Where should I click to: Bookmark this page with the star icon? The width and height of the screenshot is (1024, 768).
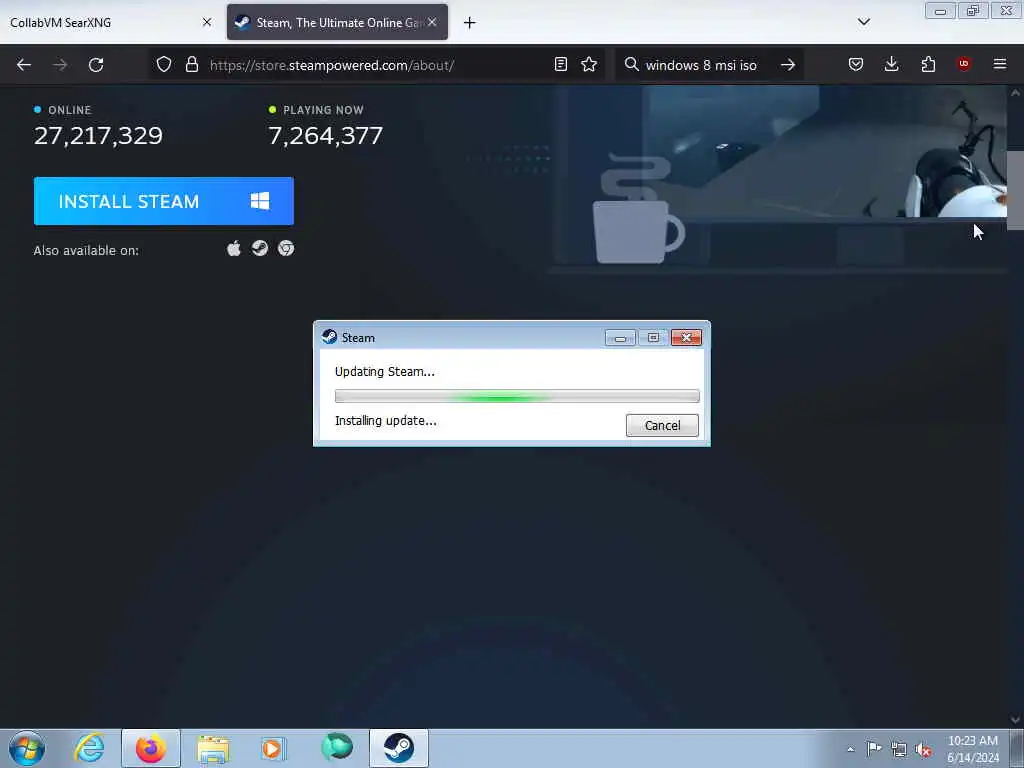pos(589,64)
